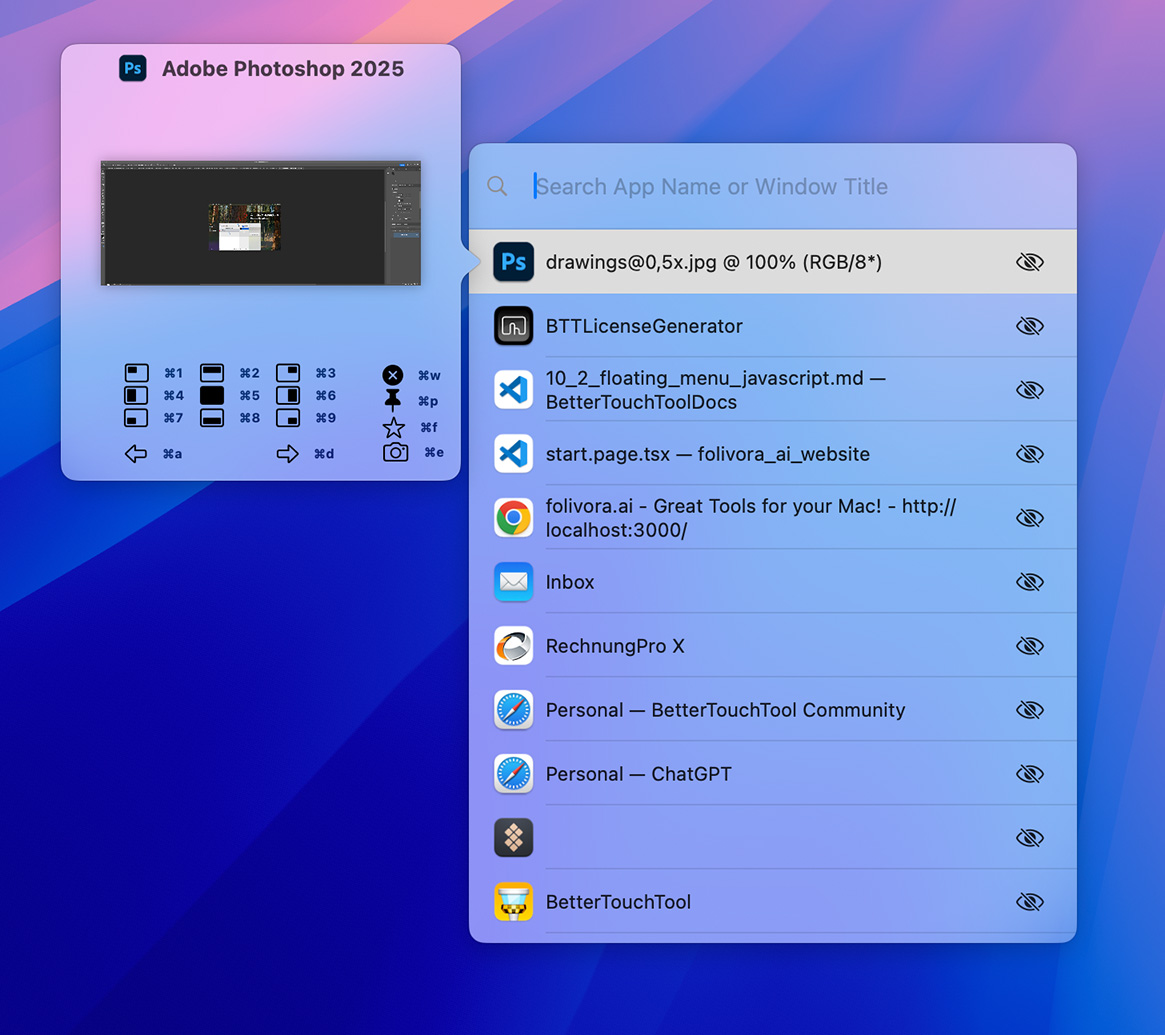Pin the Photoshop window (pin icon)
Image resolution: width=1165 pixels, height=1035 pixels.
point(393,400)
